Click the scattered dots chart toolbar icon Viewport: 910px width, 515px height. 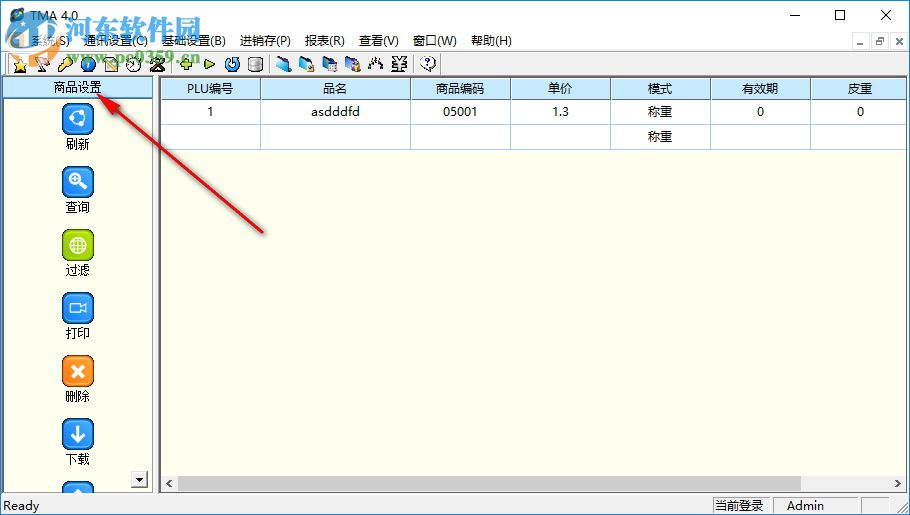tap(375, 64)
